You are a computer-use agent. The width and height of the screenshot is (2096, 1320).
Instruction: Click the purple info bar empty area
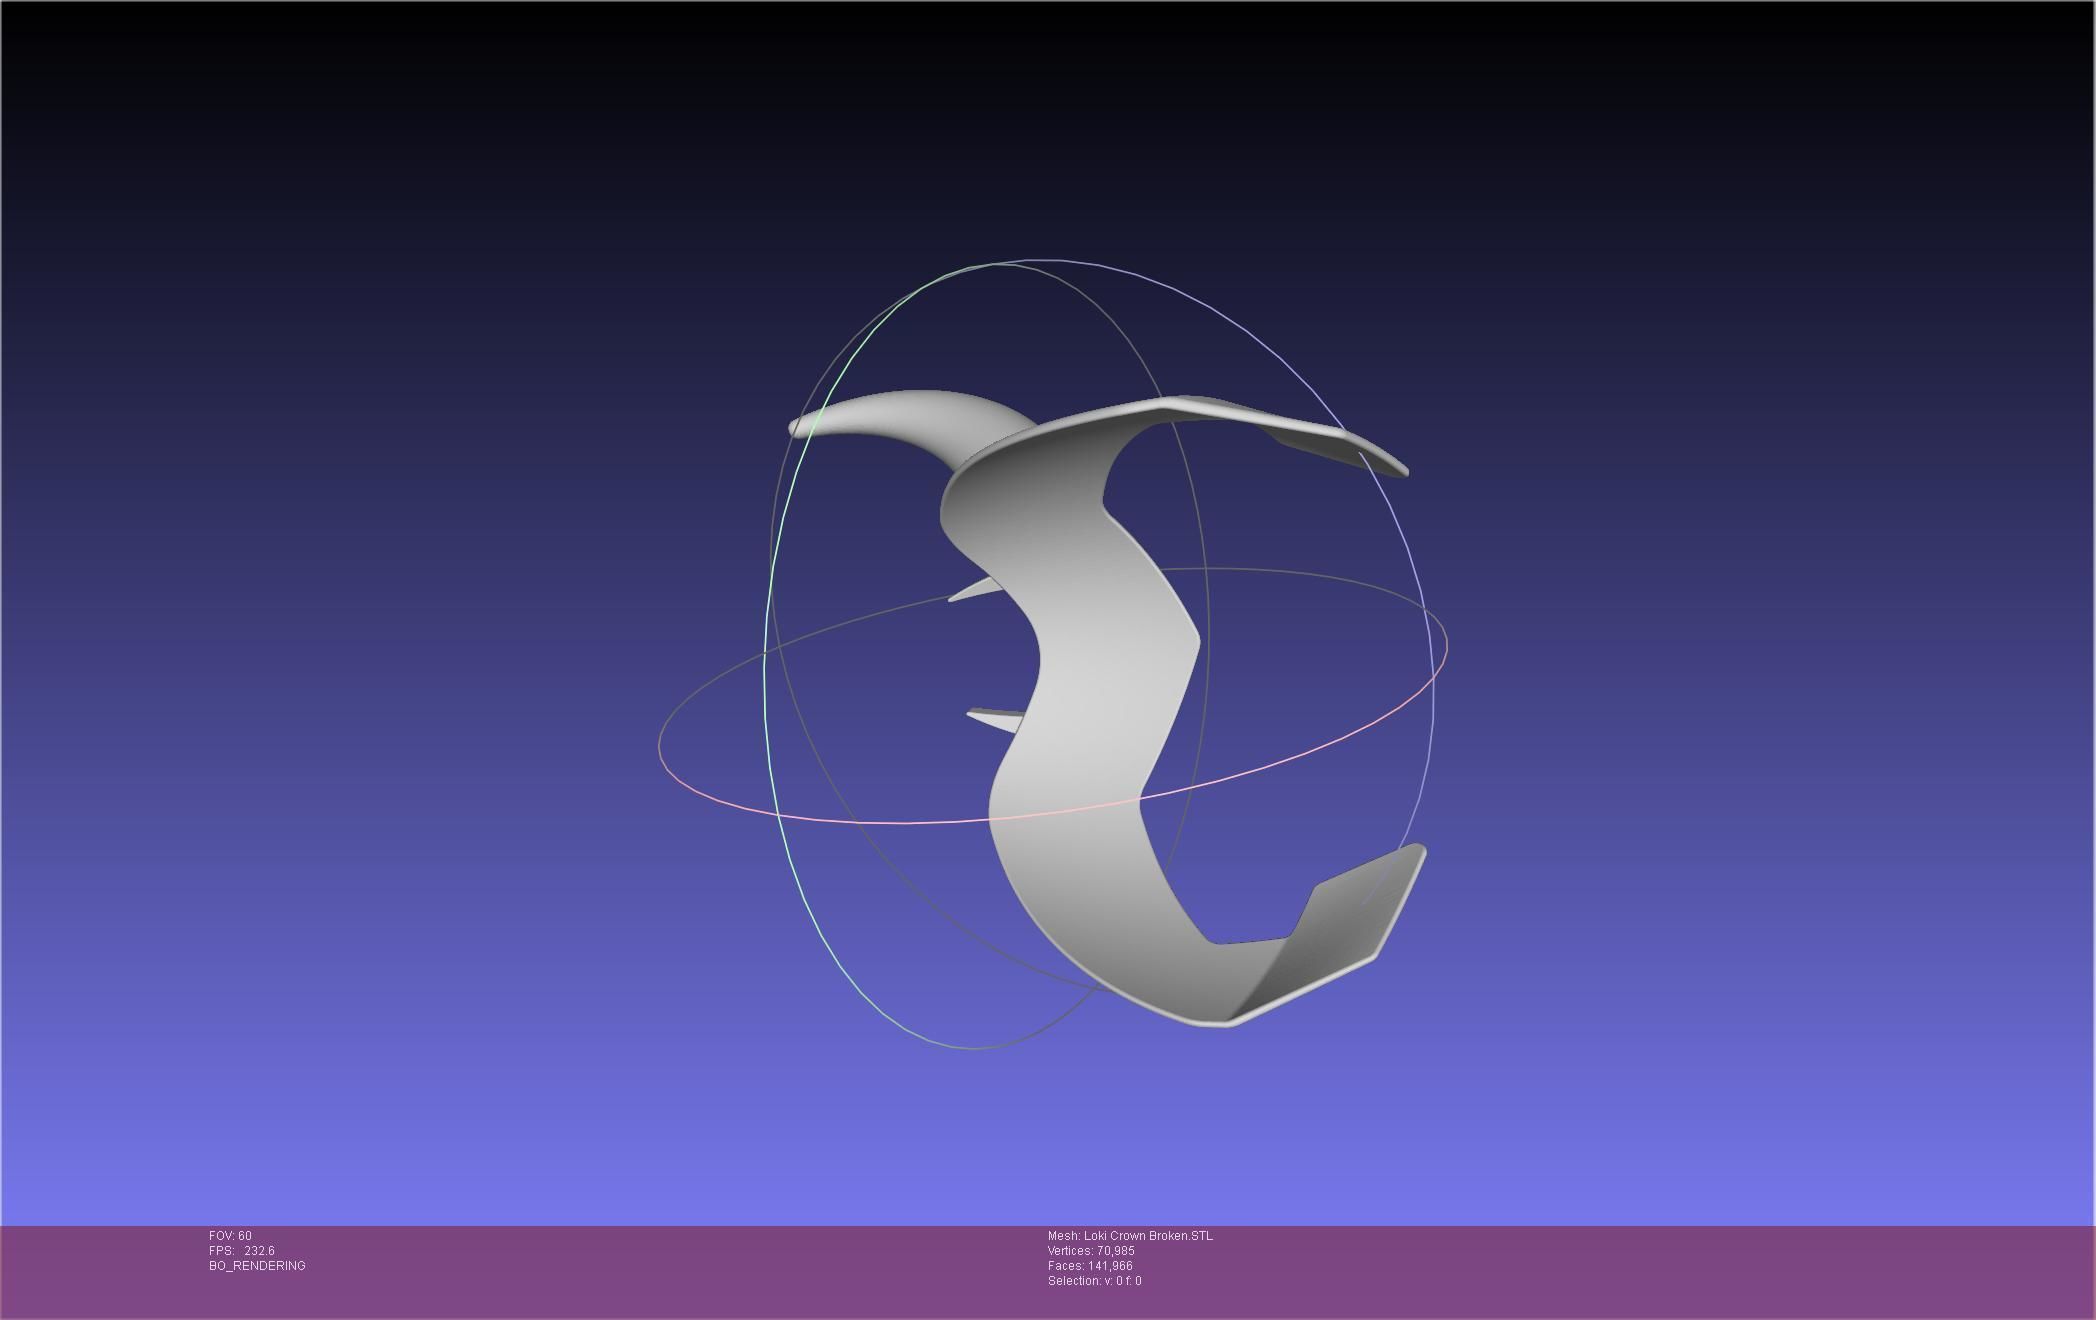click(1600, 1270)
